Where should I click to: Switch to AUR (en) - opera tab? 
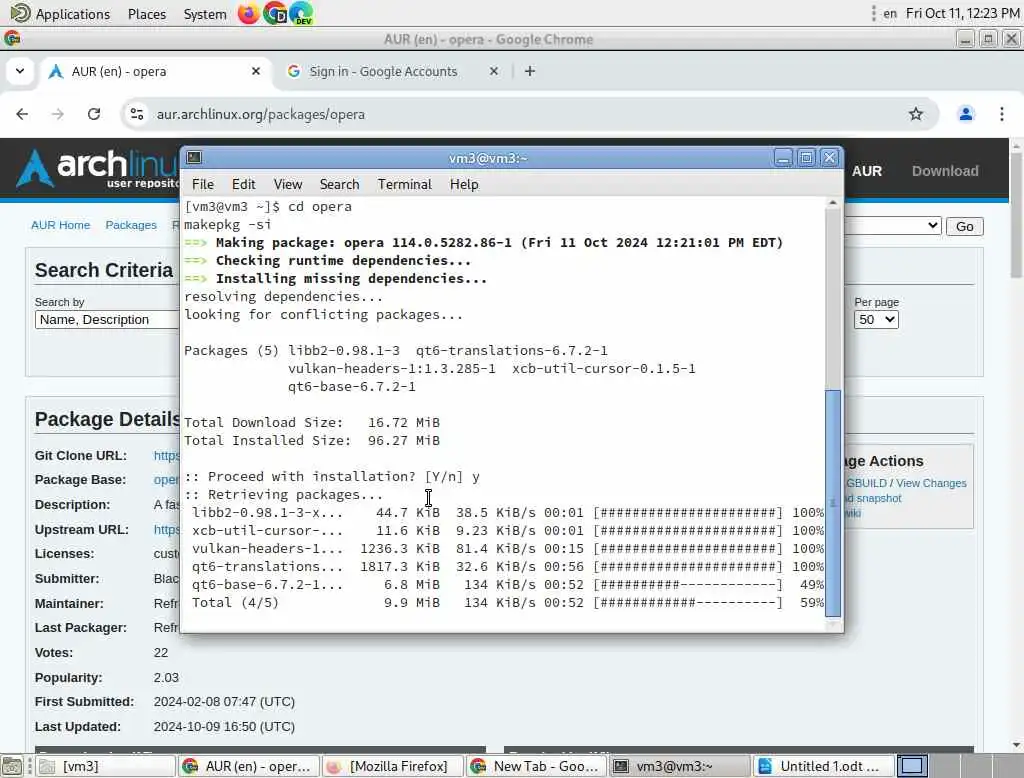pos(119,71)
